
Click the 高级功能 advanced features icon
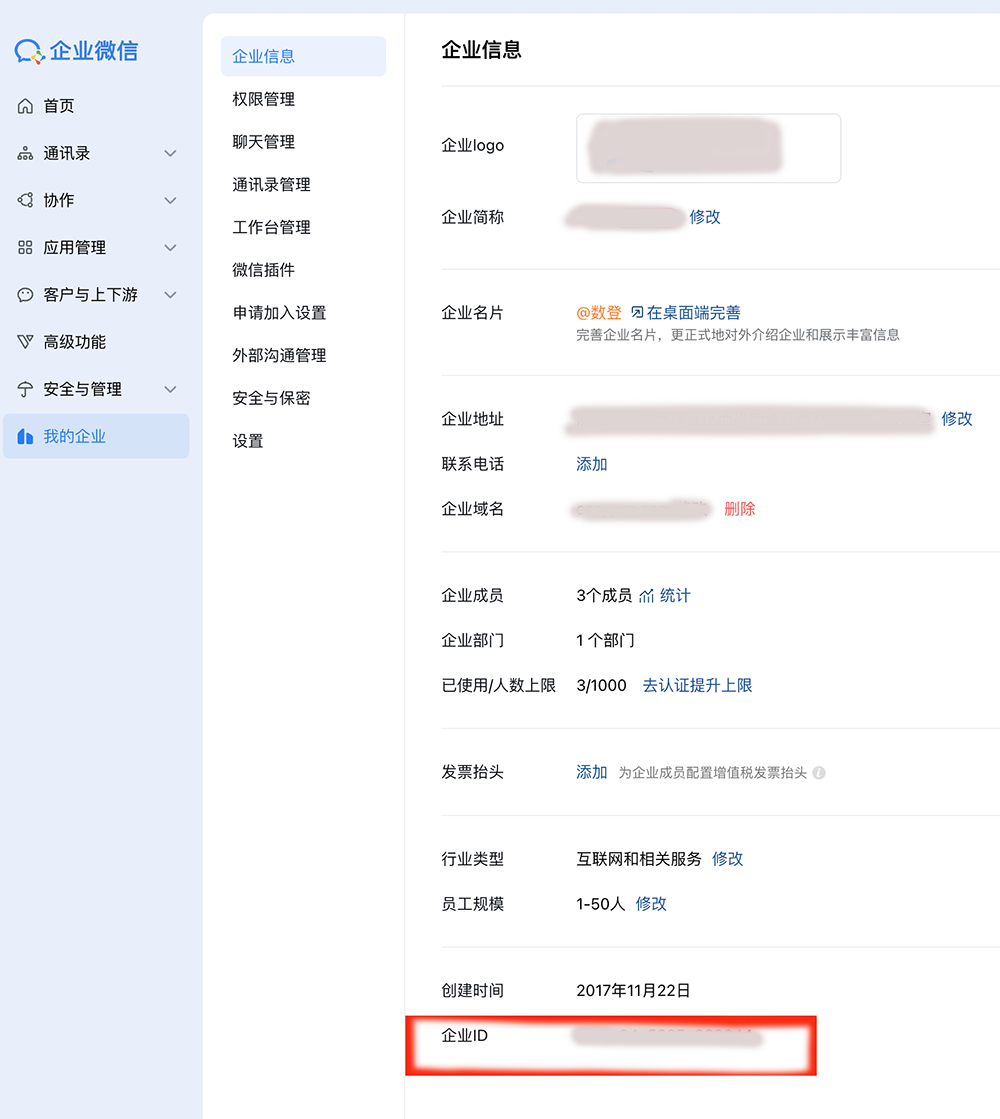tap(24, 341)
